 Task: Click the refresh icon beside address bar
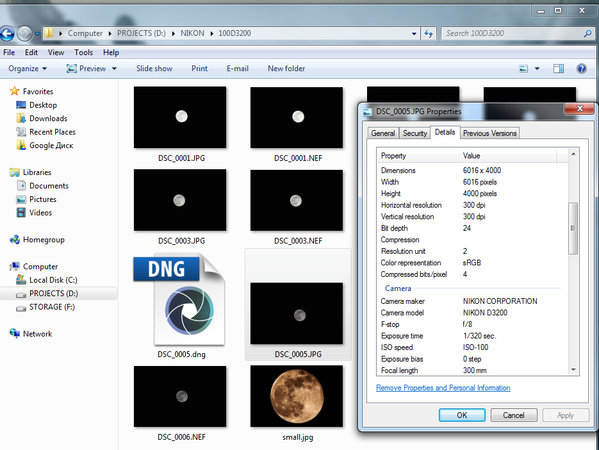428,34
